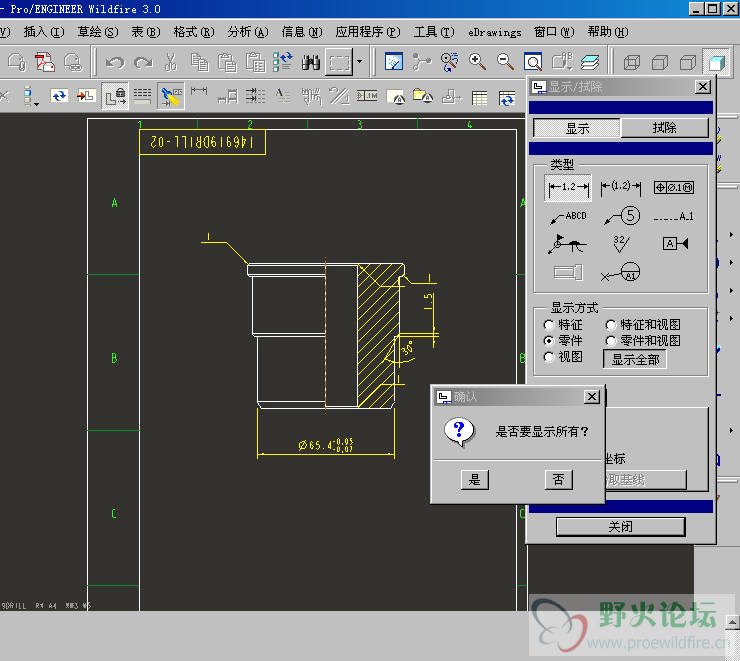
Task: Select the Wireframe display style icon
Action: (631, 62)
